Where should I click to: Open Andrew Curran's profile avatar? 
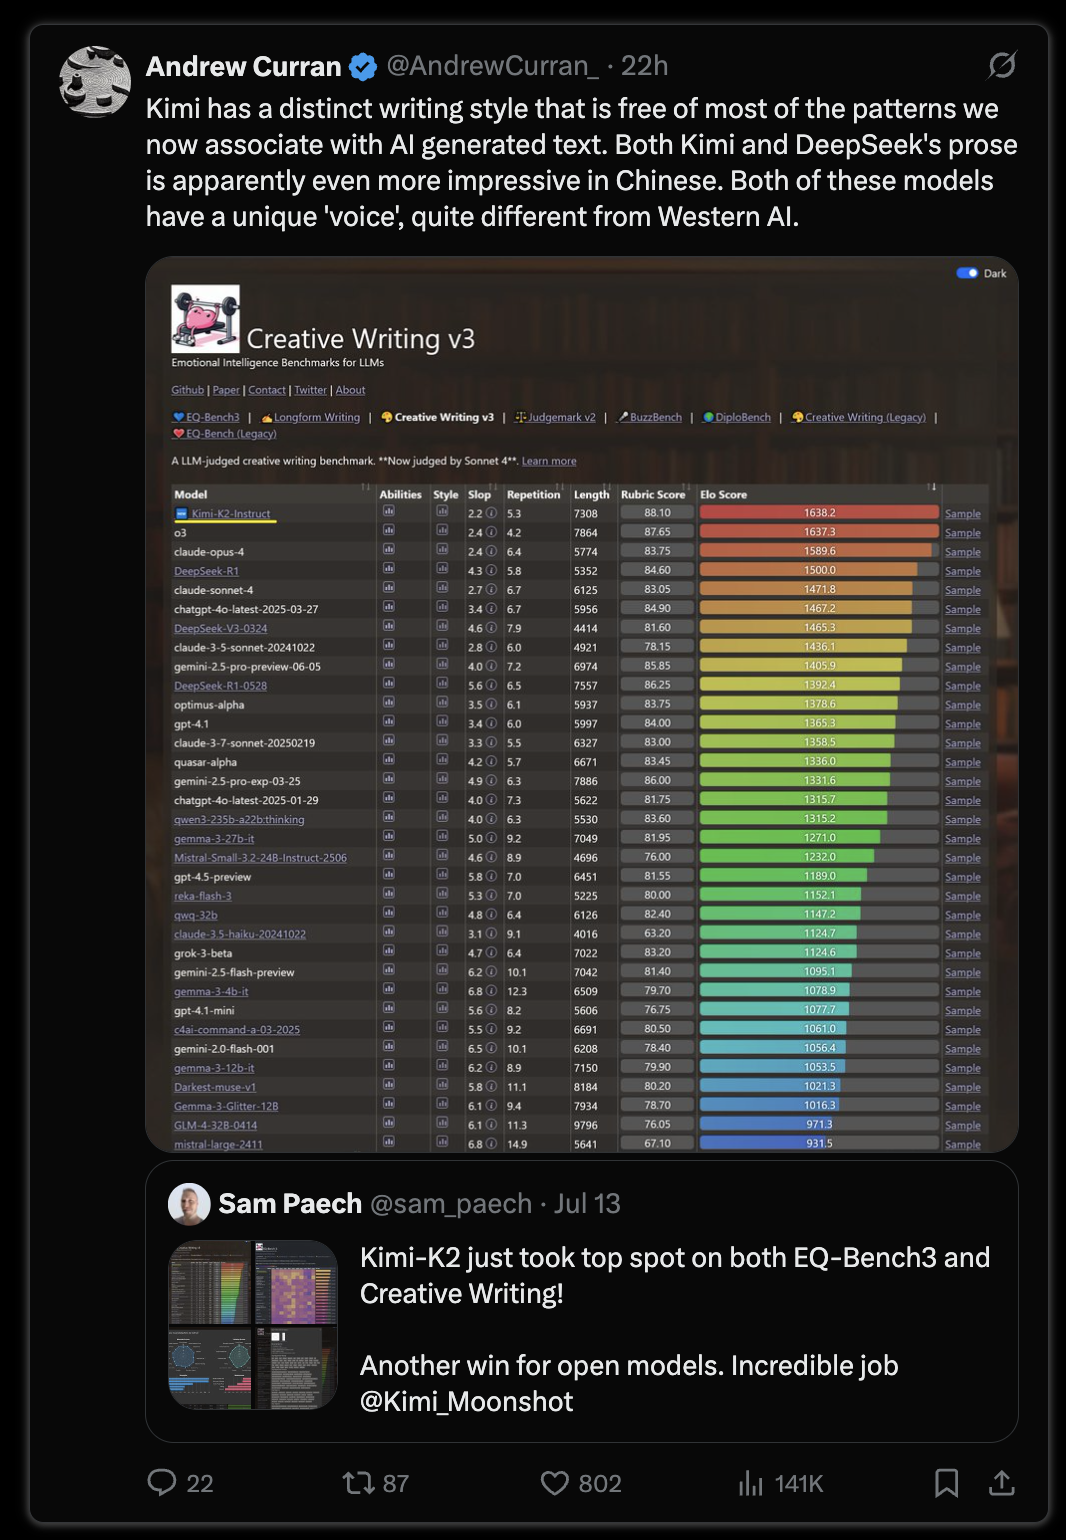[96, 82]
